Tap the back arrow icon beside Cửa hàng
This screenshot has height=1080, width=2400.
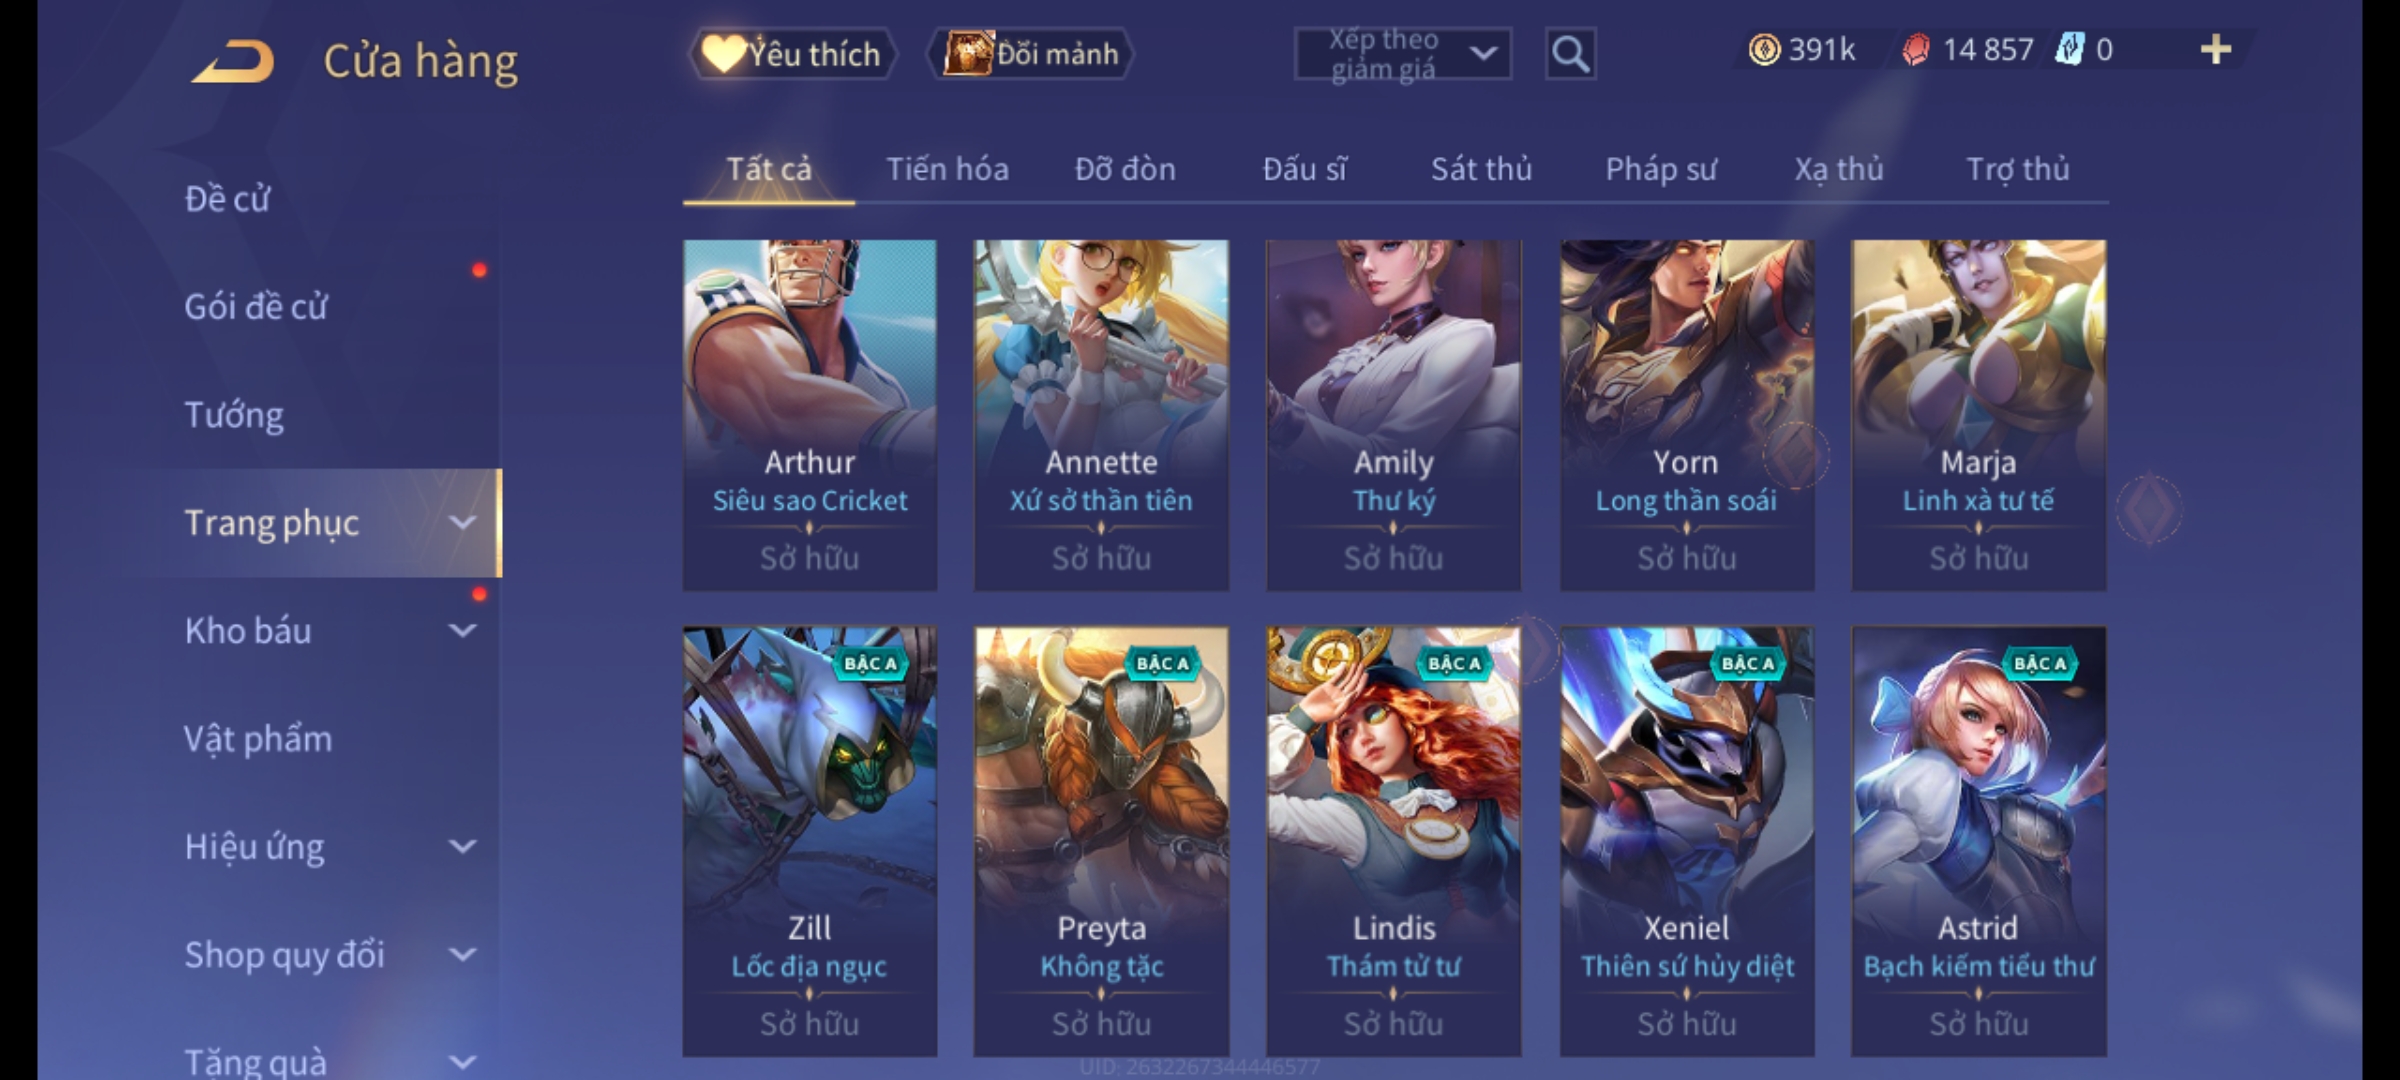coord(234,61)
